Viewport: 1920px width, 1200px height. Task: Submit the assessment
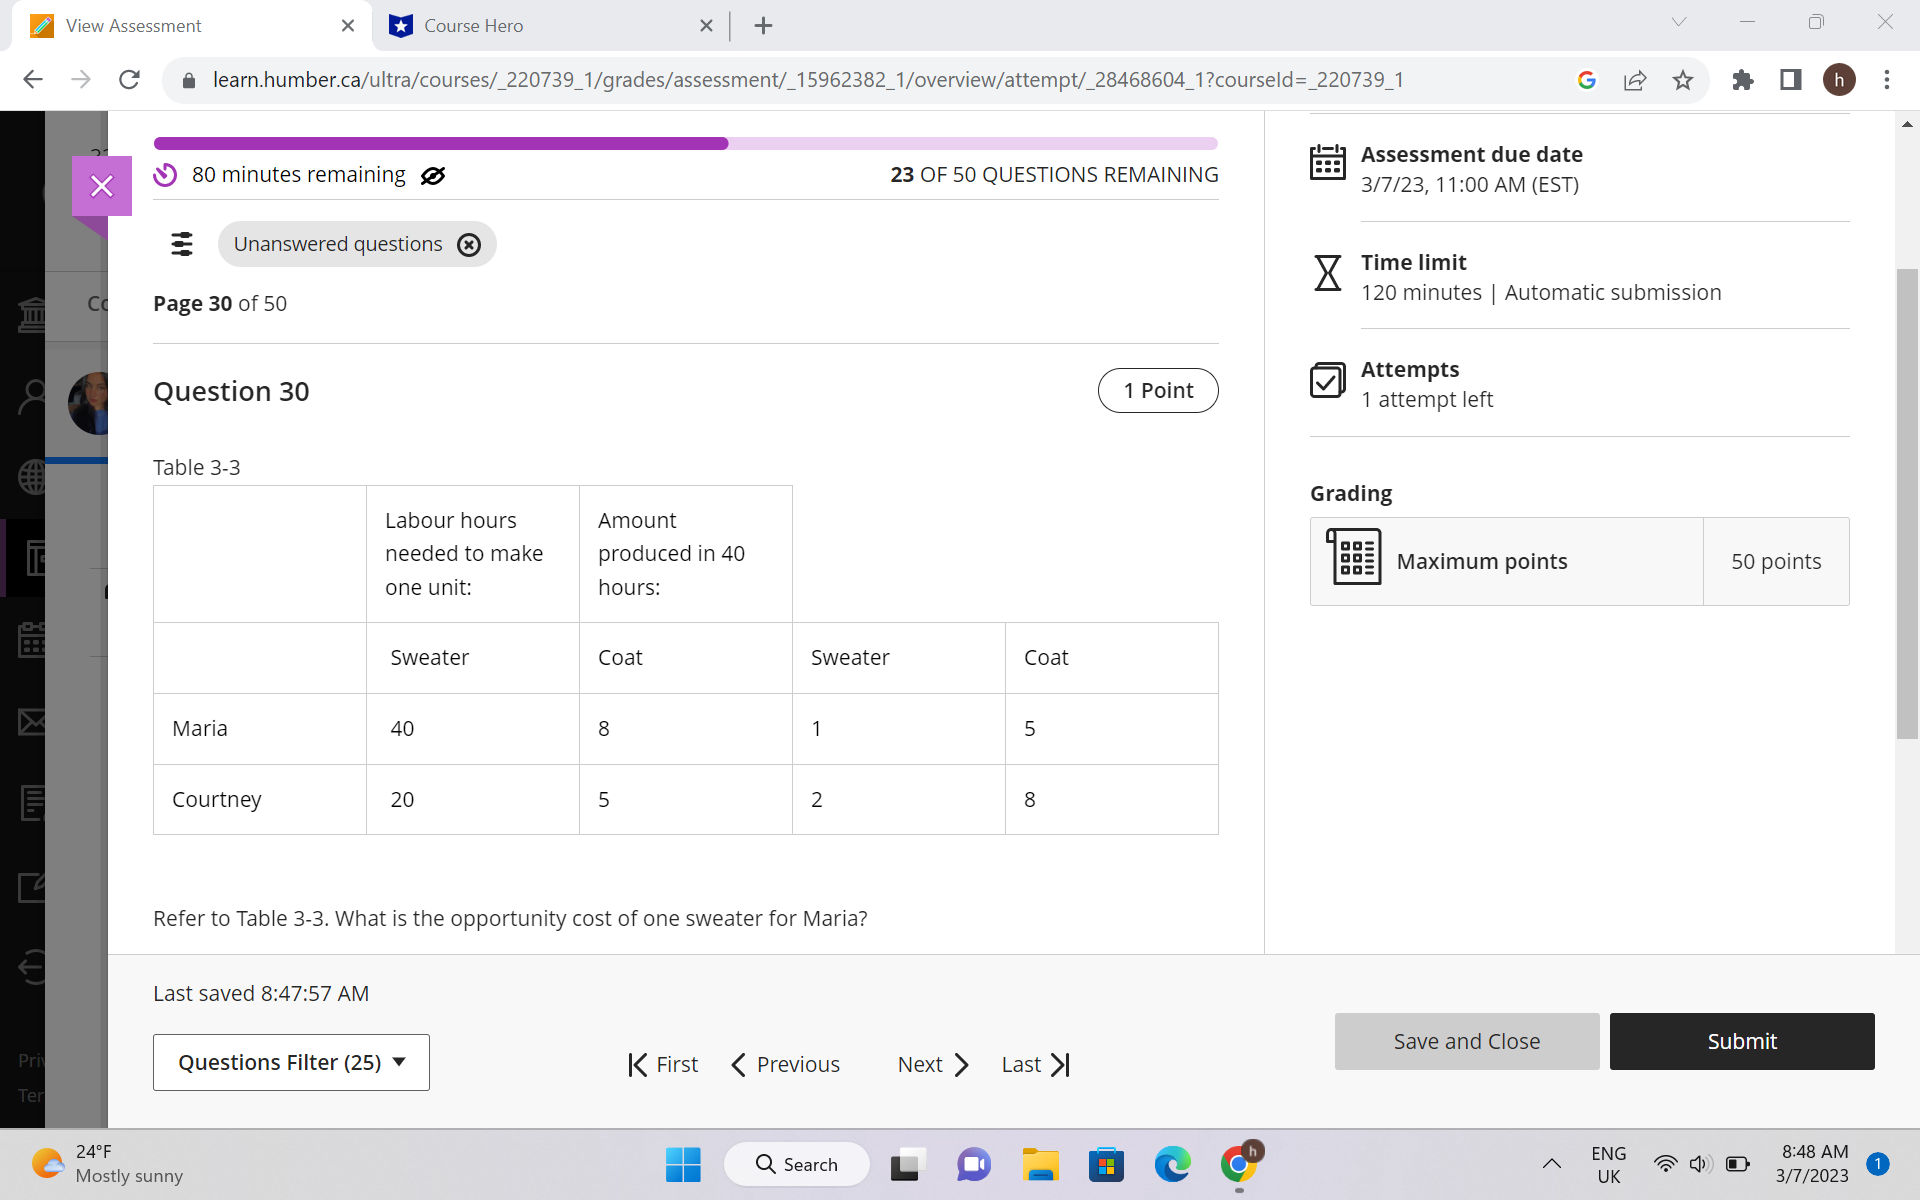(x=1742, y=1041)
